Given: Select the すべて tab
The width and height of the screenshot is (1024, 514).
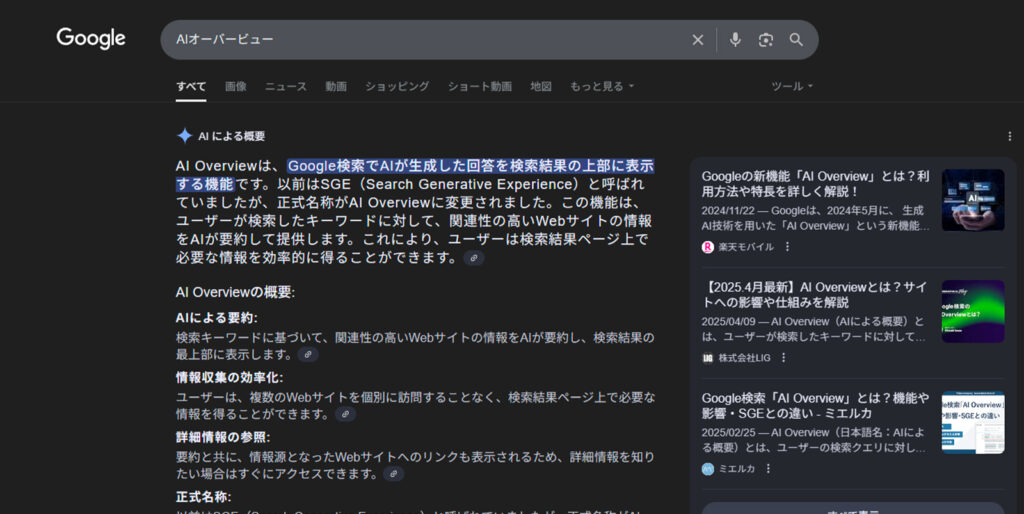Looking at the screenshot, I should 191,86.
